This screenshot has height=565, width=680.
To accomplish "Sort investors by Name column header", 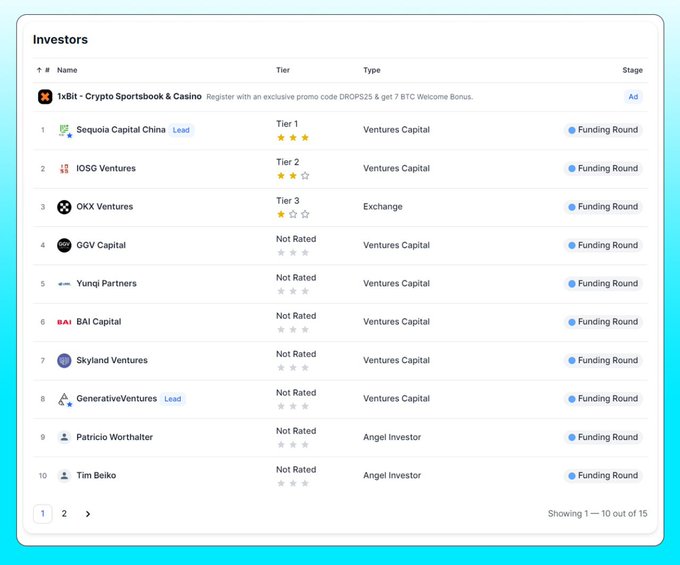I will tap(67, 70).
